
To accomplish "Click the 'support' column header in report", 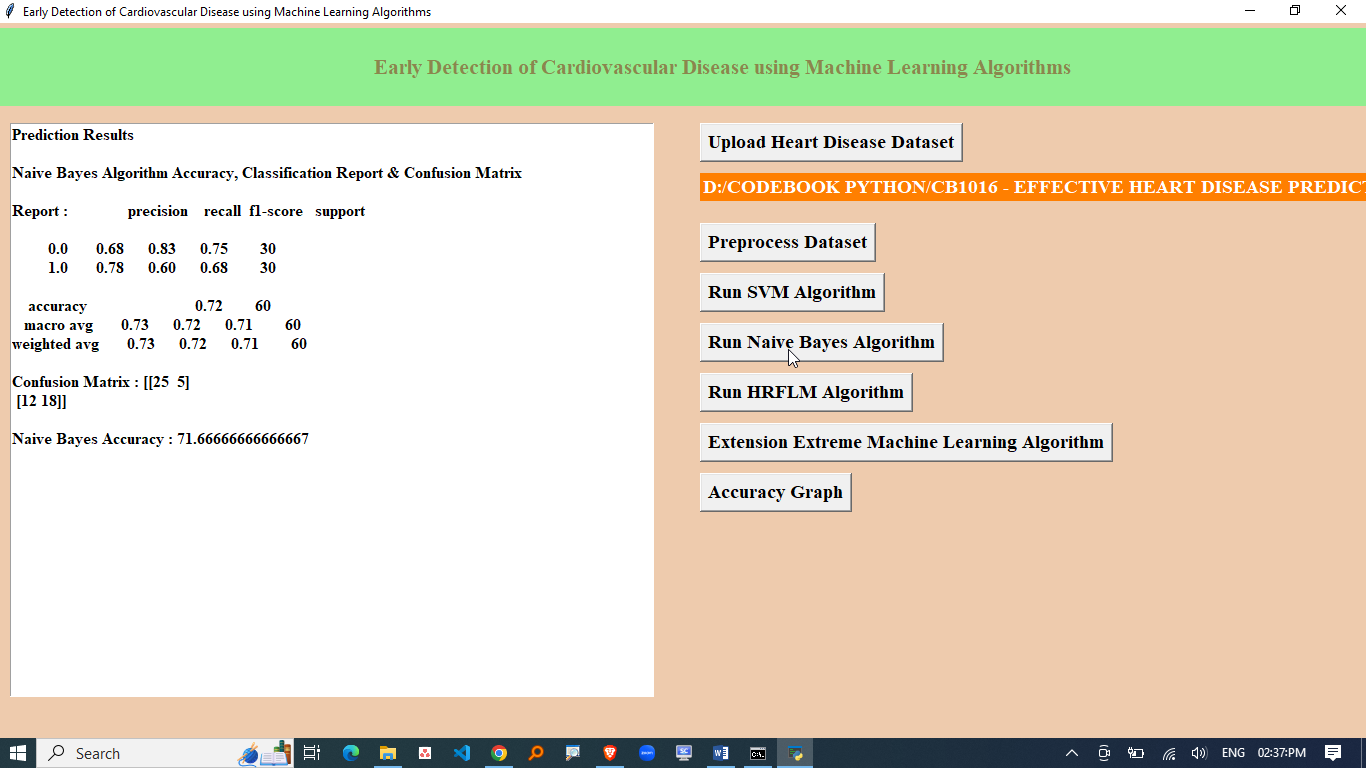I will (x=340, y=211).
